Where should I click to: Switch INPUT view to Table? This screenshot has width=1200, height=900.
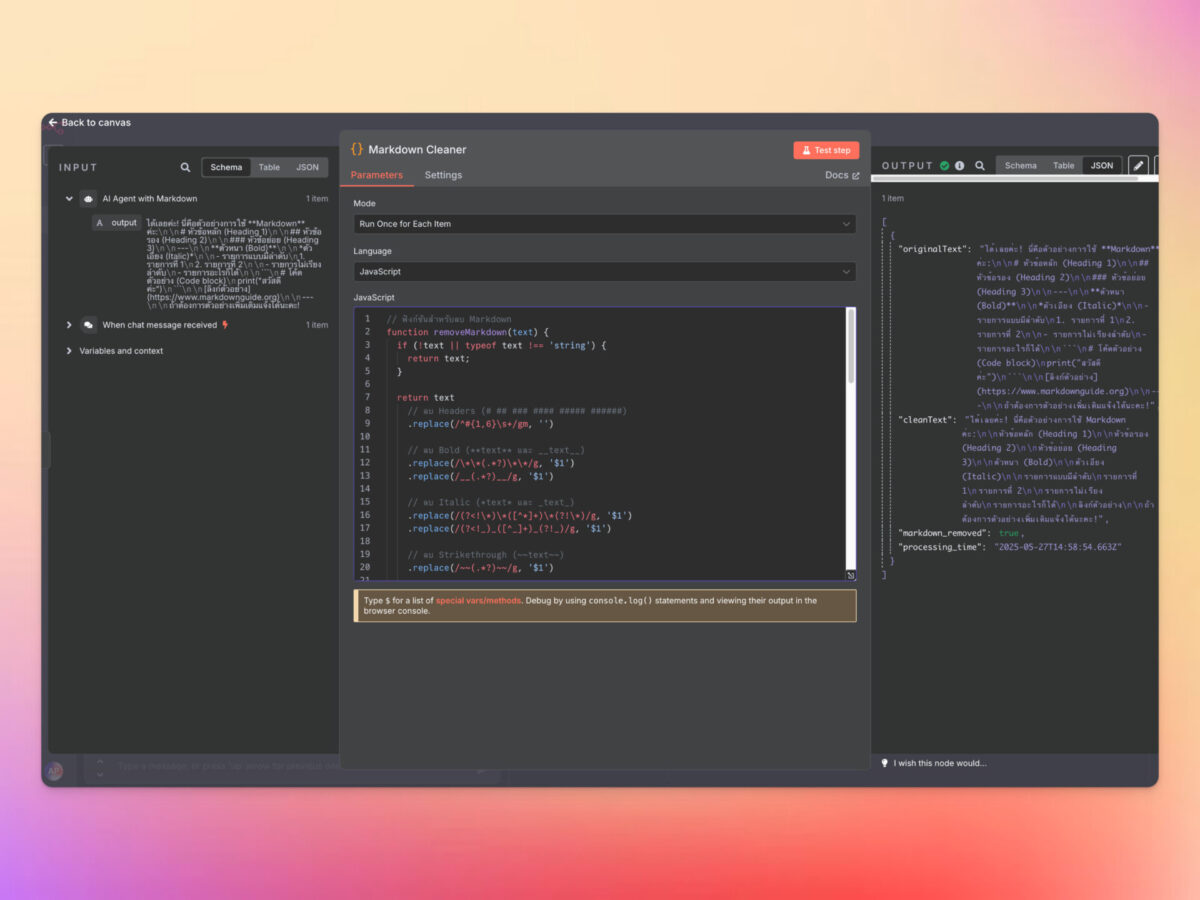click(x=269, y=167)
